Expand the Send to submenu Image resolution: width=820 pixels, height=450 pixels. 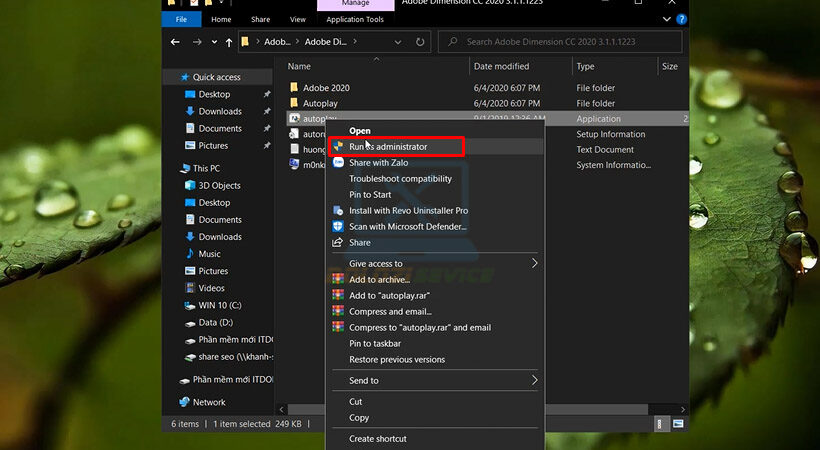point(534,381)
